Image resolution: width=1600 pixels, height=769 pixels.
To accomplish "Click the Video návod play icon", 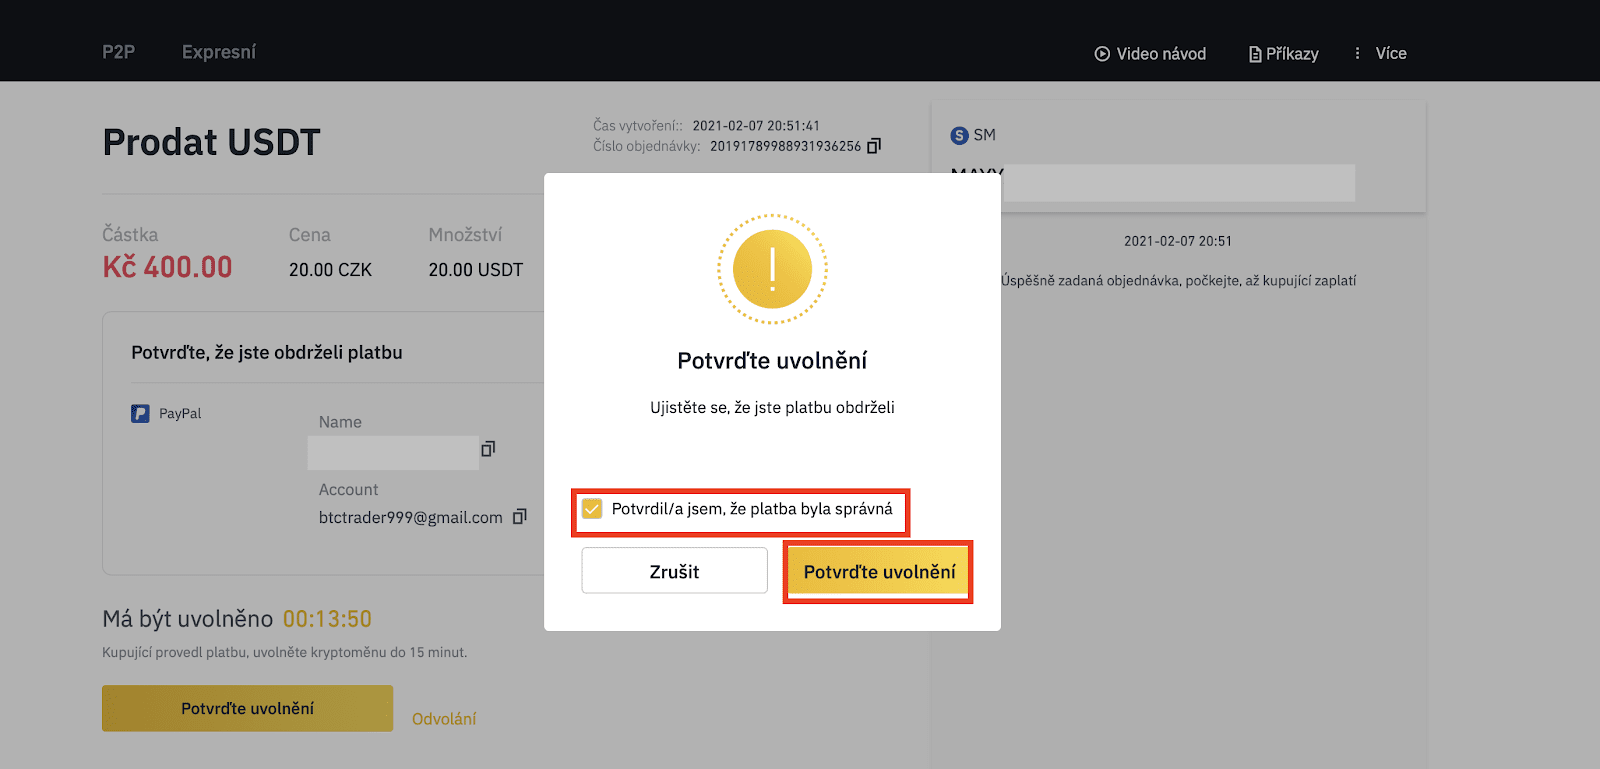I will (1102, 54).
